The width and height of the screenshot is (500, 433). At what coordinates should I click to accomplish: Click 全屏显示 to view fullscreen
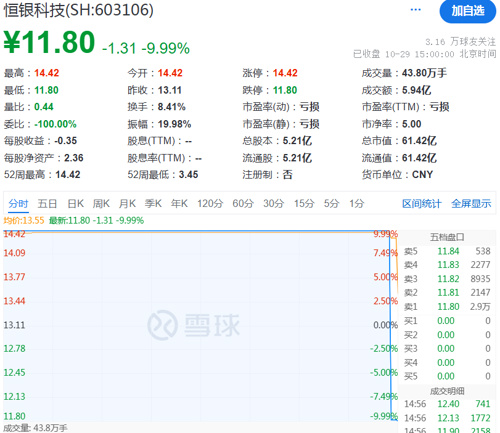[x=471, y=203]
